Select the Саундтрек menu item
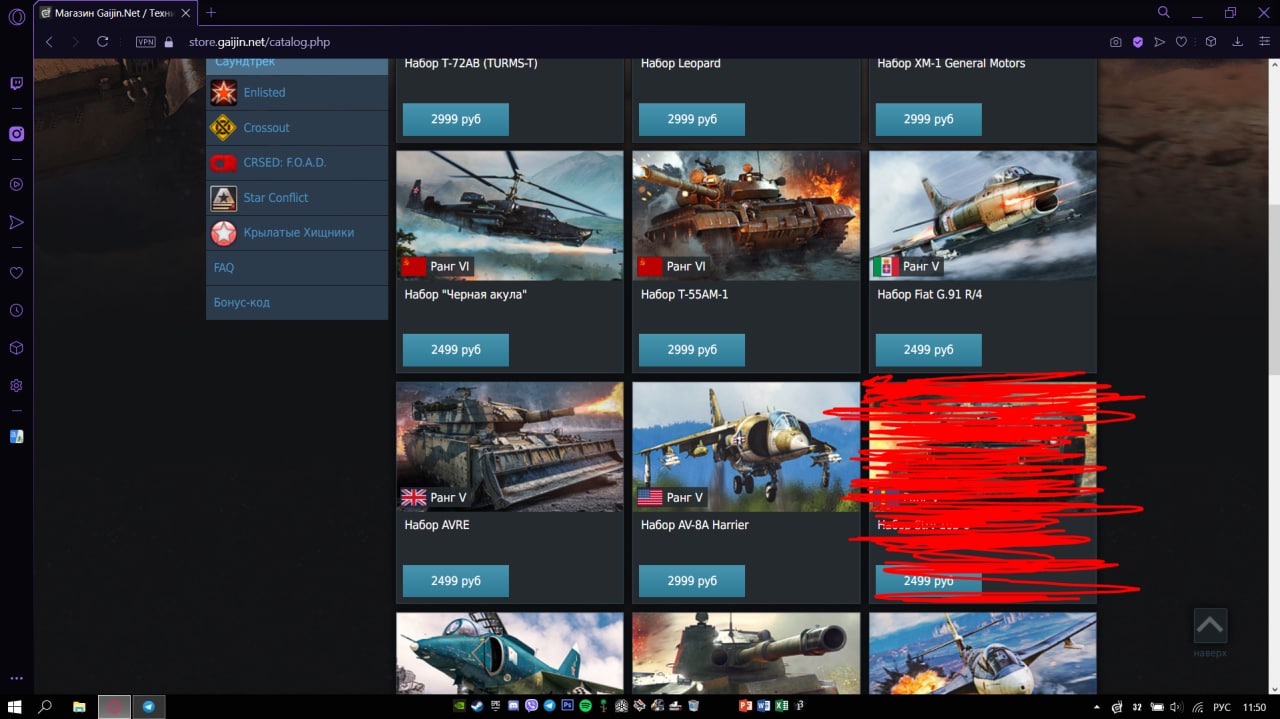 pos(297,66)
